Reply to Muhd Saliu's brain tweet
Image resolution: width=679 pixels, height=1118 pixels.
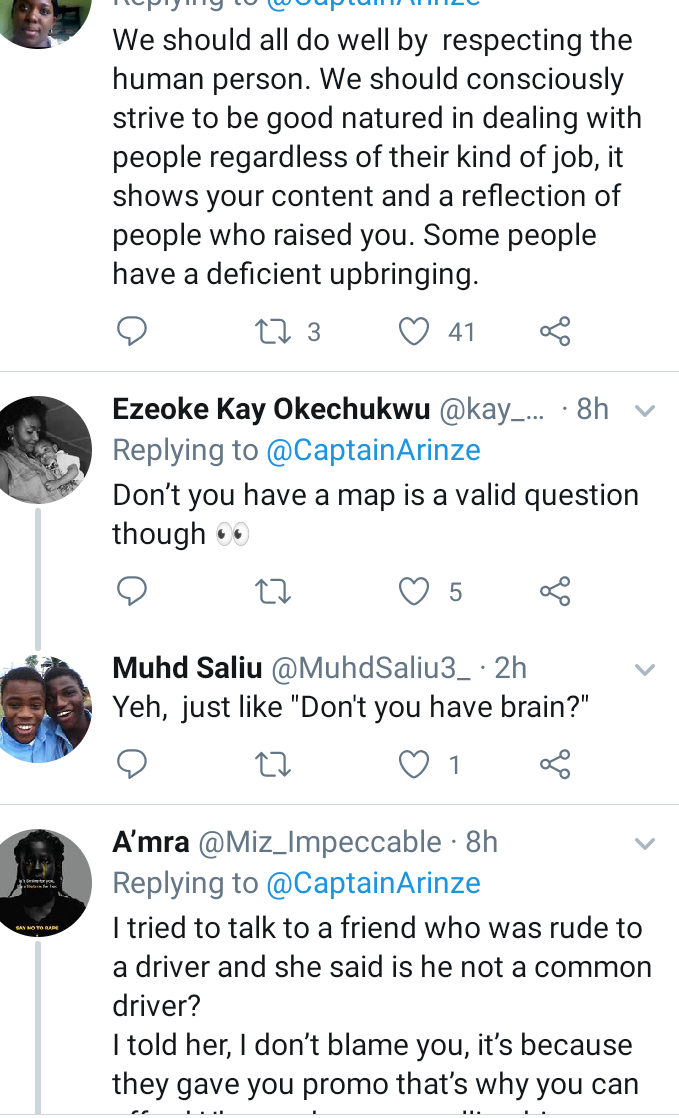coord(132,764)
